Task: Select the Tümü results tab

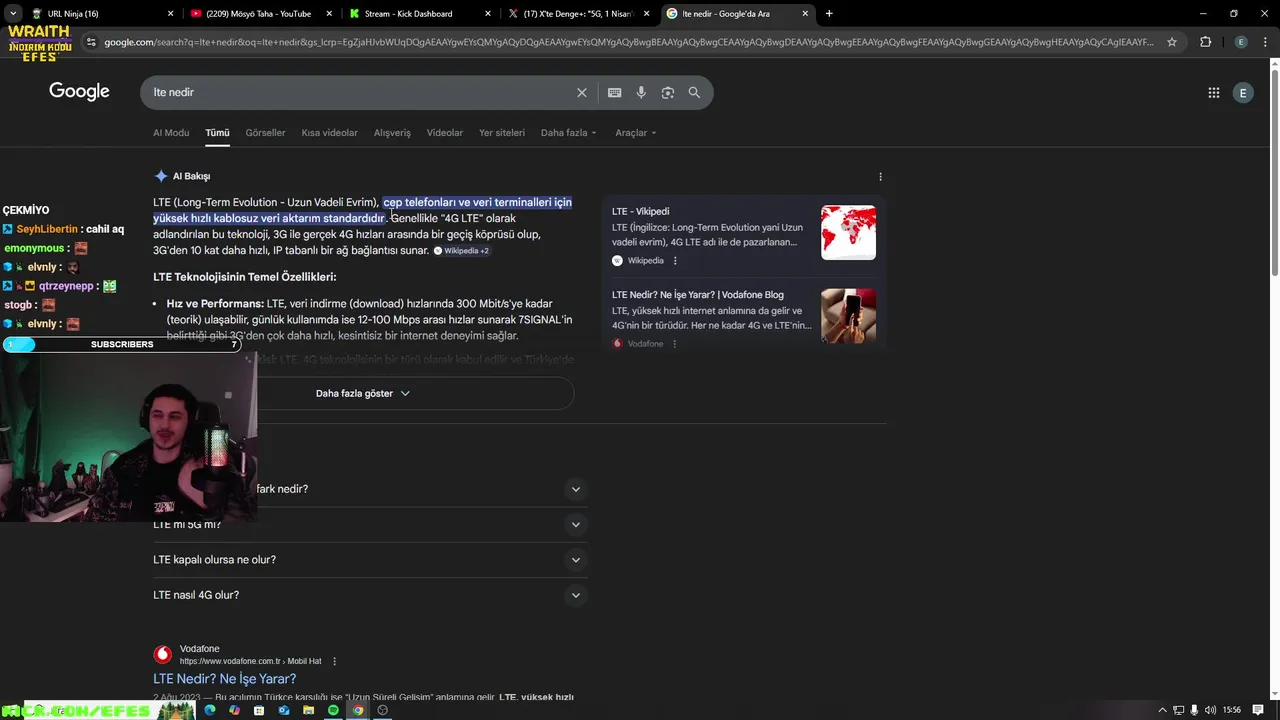Action: (x=217, y=133)
